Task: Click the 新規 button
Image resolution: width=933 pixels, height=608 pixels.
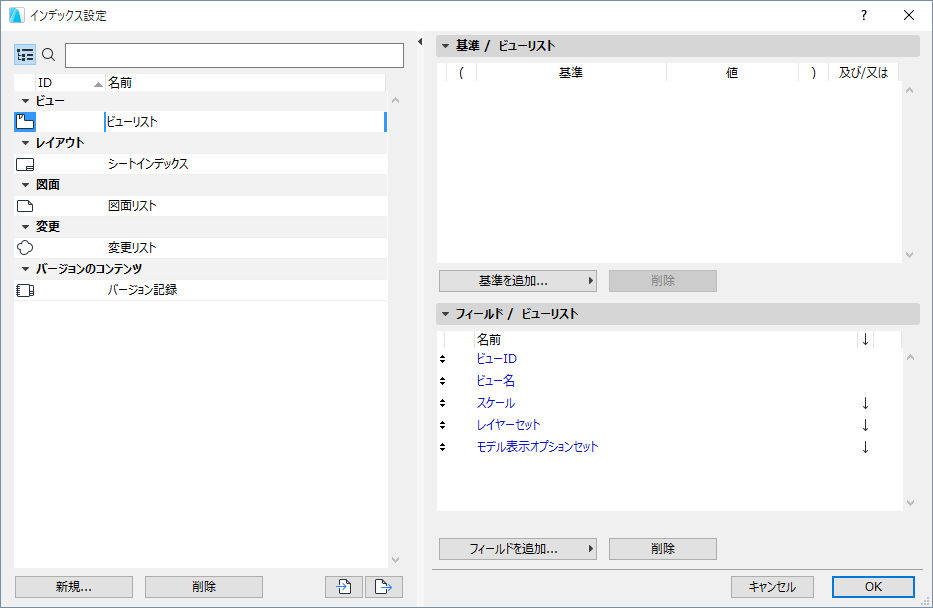Action: coord(72,586)
